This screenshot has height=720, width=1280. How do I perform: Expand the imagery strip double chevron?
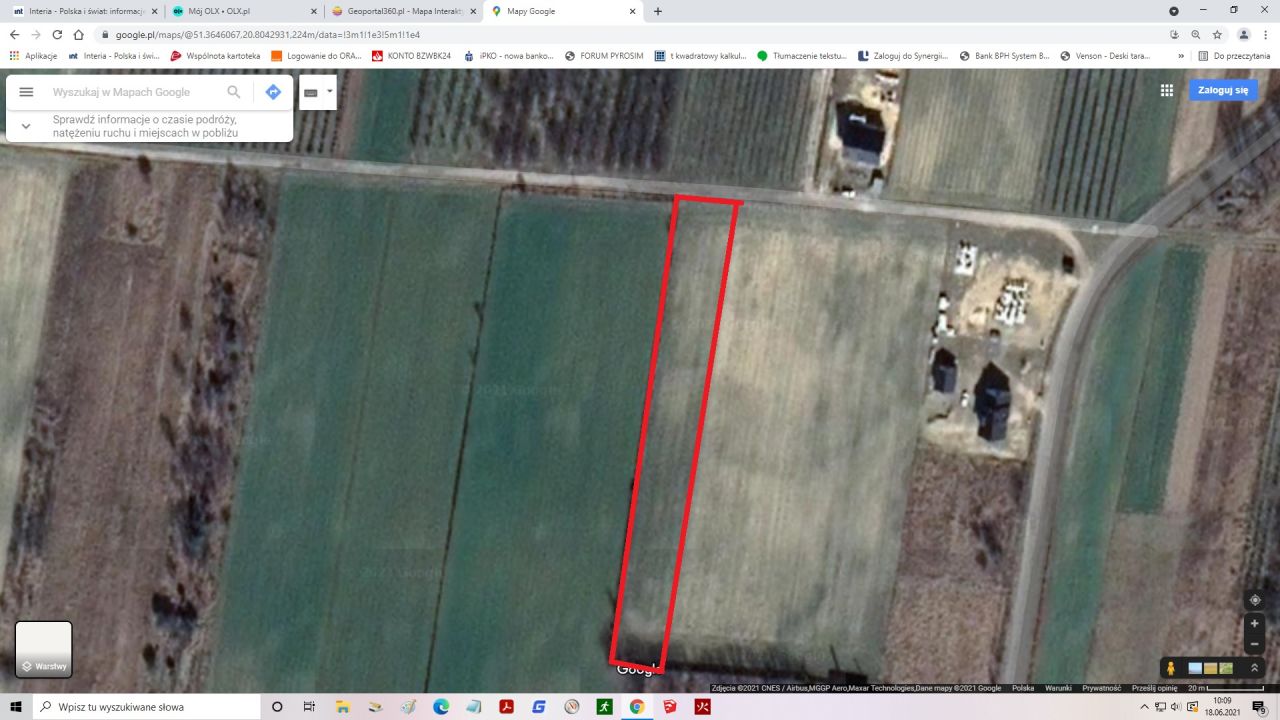tap(1254, 668)
